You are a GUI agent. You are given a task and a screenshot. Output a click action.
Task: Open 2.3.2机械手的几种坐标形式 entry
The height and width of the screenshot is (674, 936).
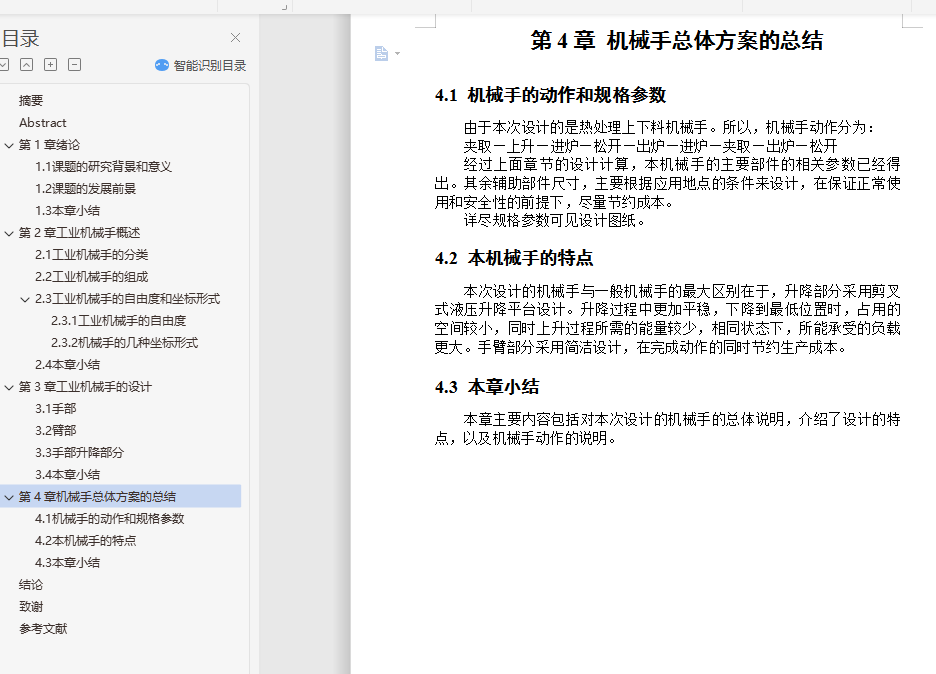(x=125, y=343)
